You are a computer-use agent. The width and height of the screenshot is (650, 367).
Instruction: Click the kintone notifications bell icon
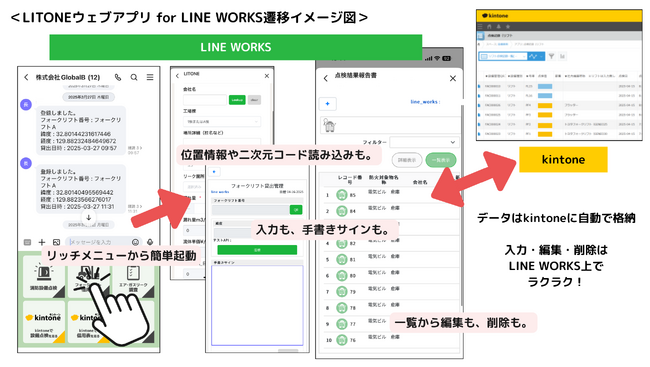(499, 27)
